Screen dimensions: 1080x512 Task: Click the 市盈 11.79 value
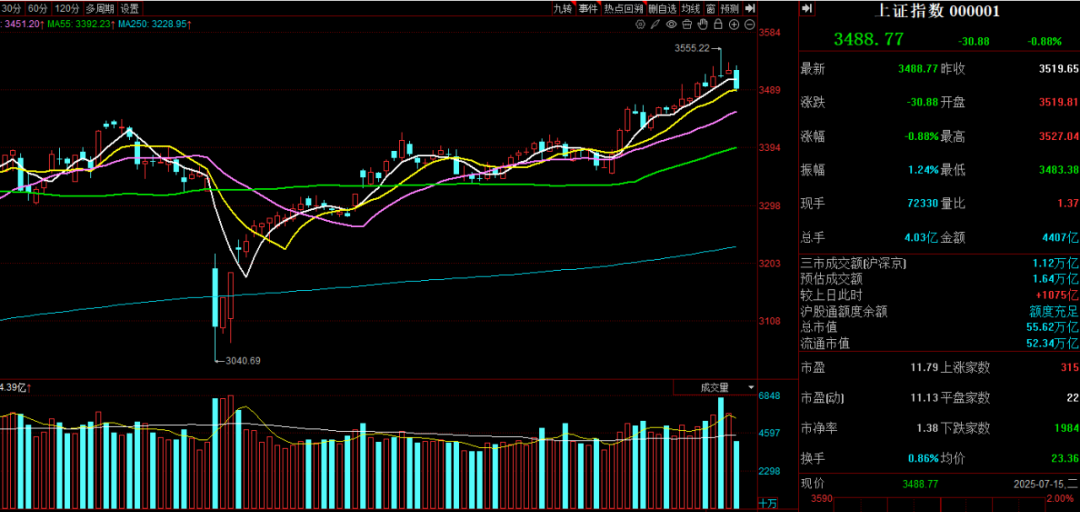pyautogui.click(x=924, y=367)
